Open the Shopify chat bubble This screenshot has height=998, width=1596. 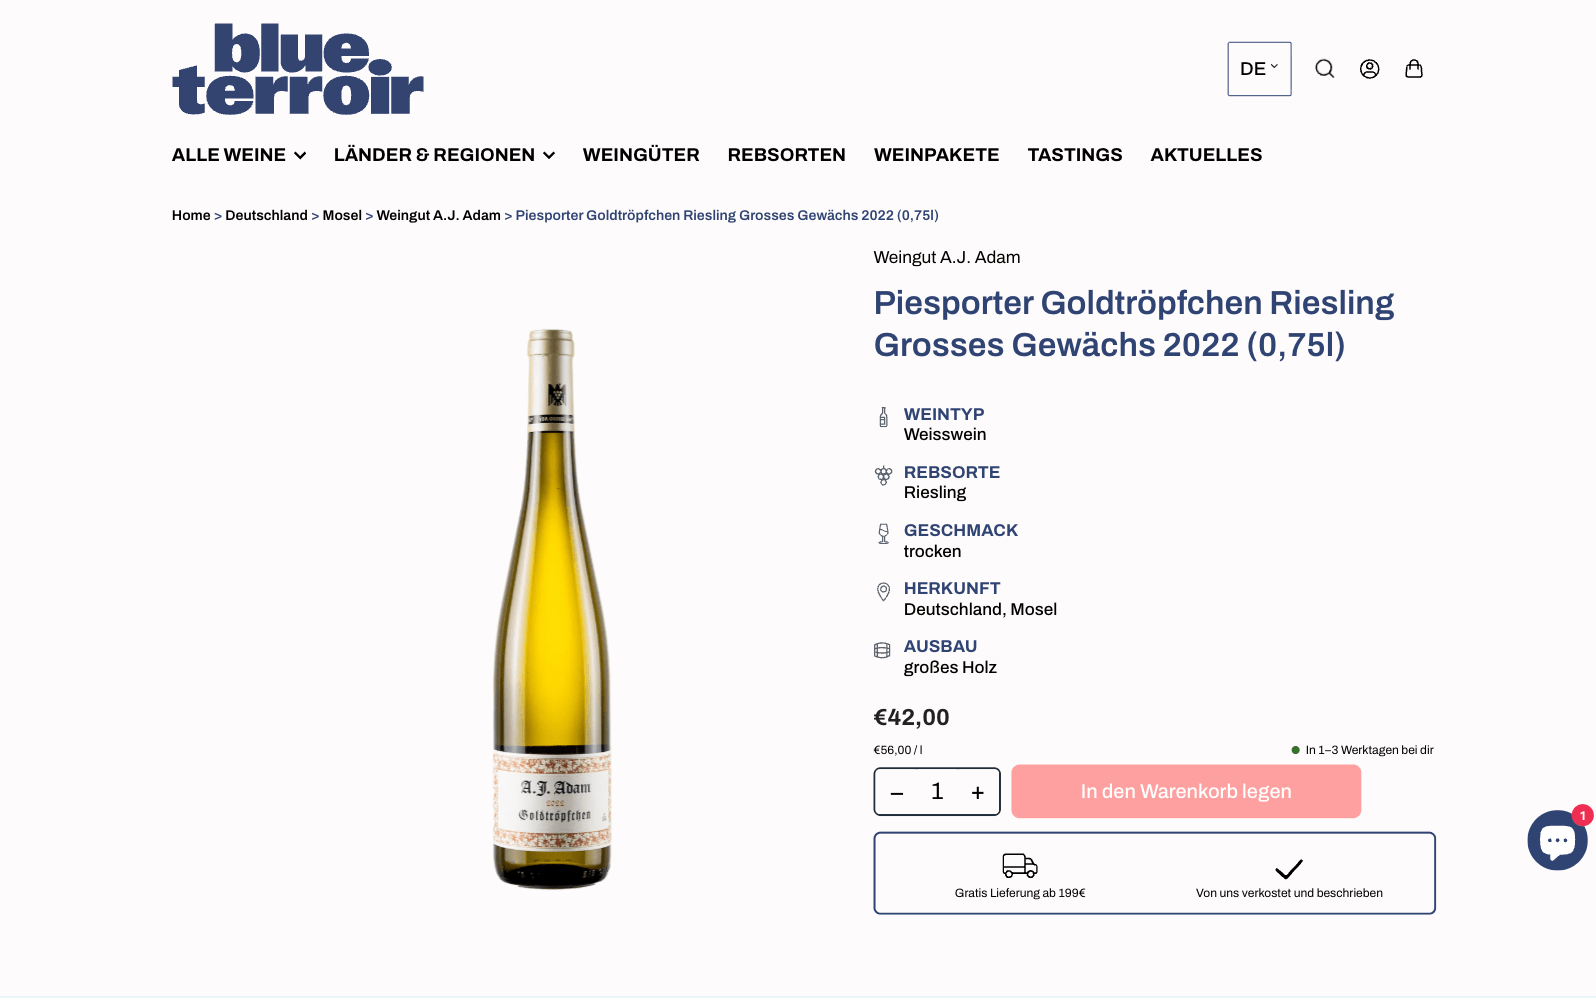pyautogui.click(x=1557, y=840)
